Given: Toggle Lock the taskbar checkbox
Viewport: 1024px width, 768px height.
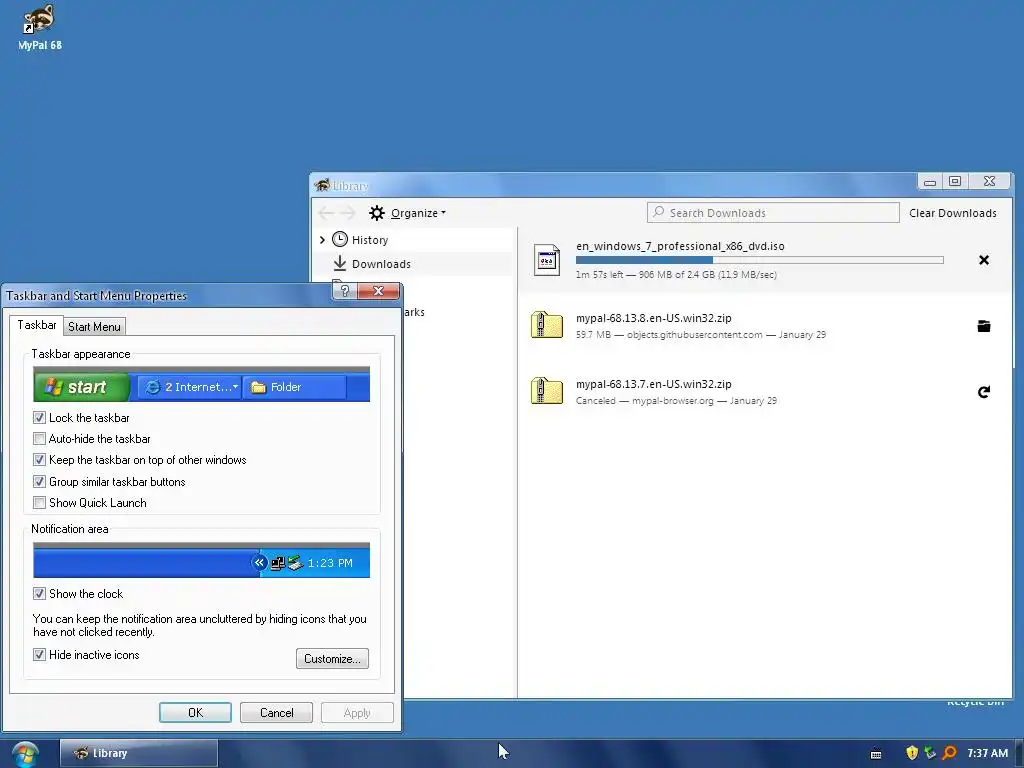Looking at the screenshot, I should click(x=39, y=417).
